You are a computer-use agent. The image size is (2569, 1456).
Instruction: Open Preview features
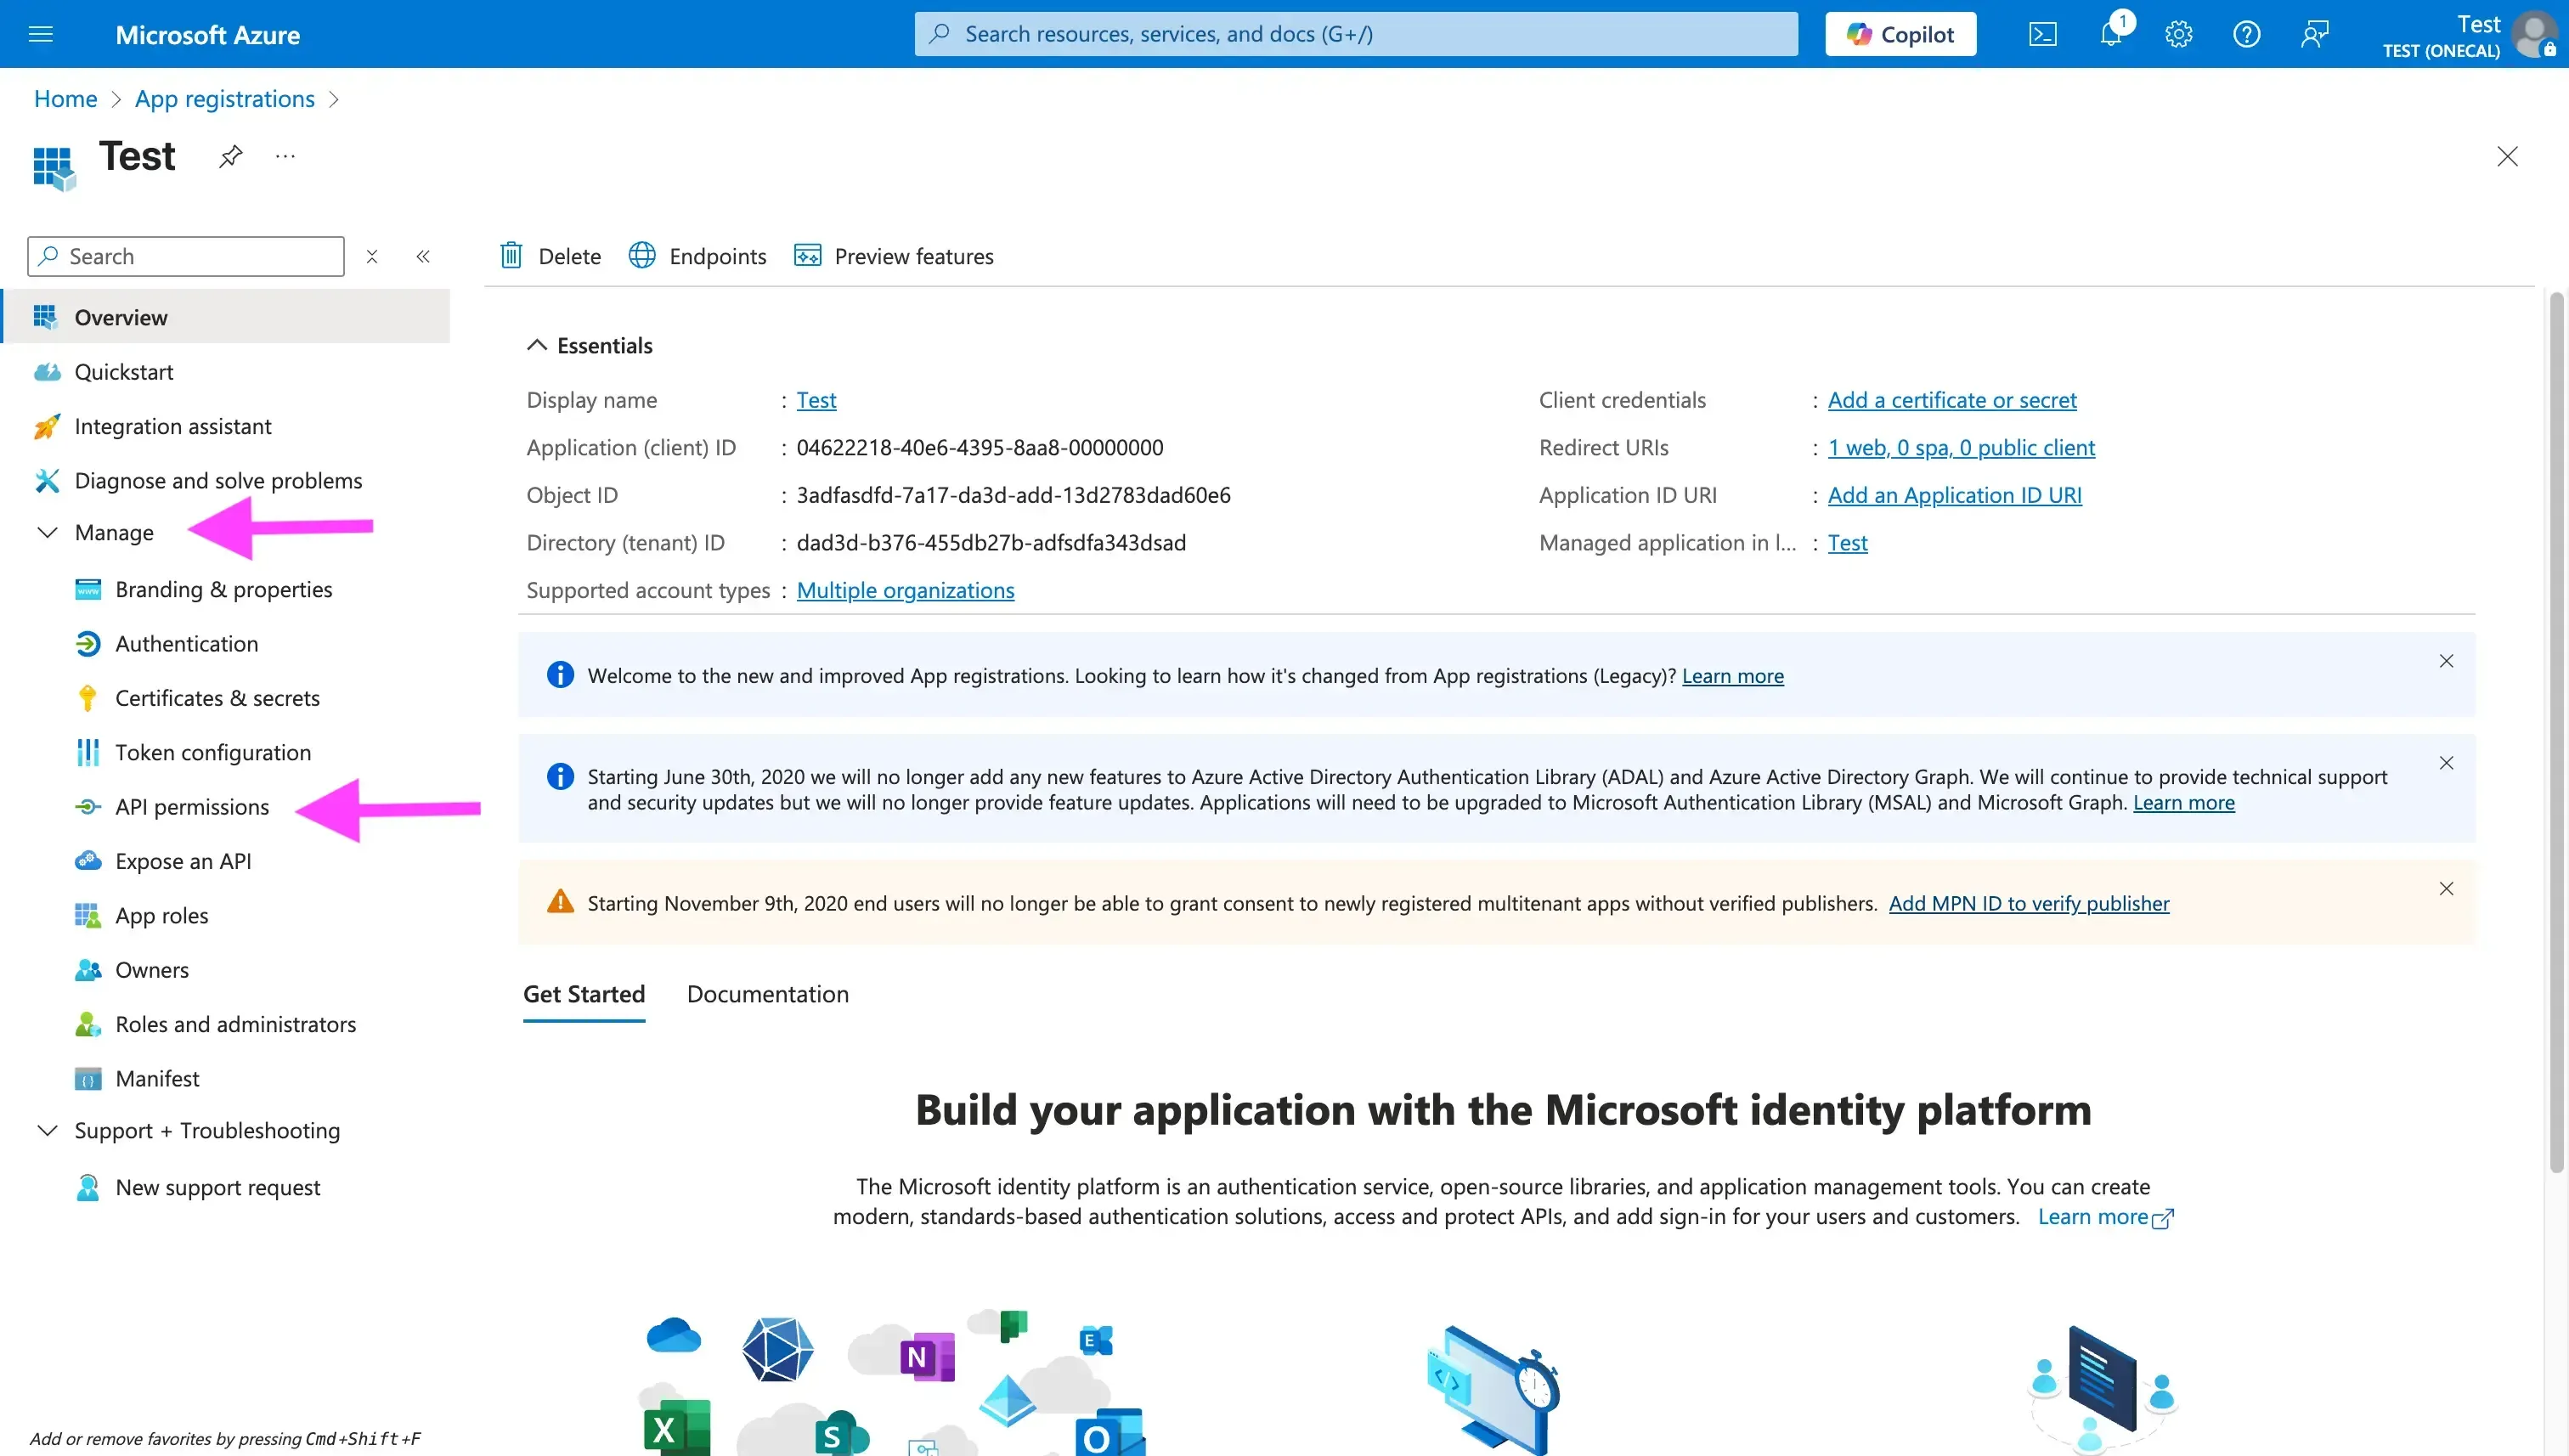pyautogui.click(x=893, y=256)
